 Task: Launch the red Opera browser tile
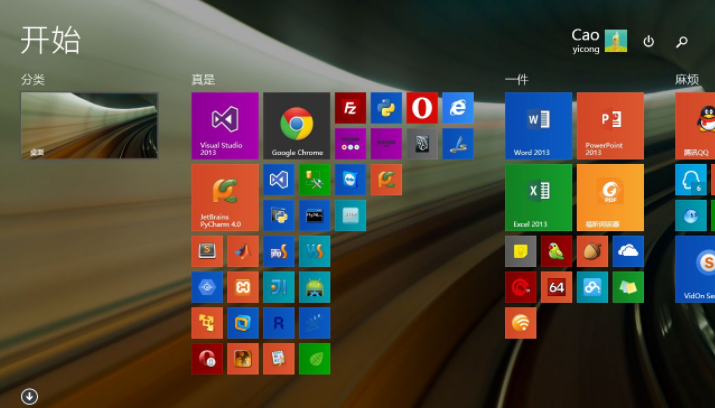tap(422, 108)
